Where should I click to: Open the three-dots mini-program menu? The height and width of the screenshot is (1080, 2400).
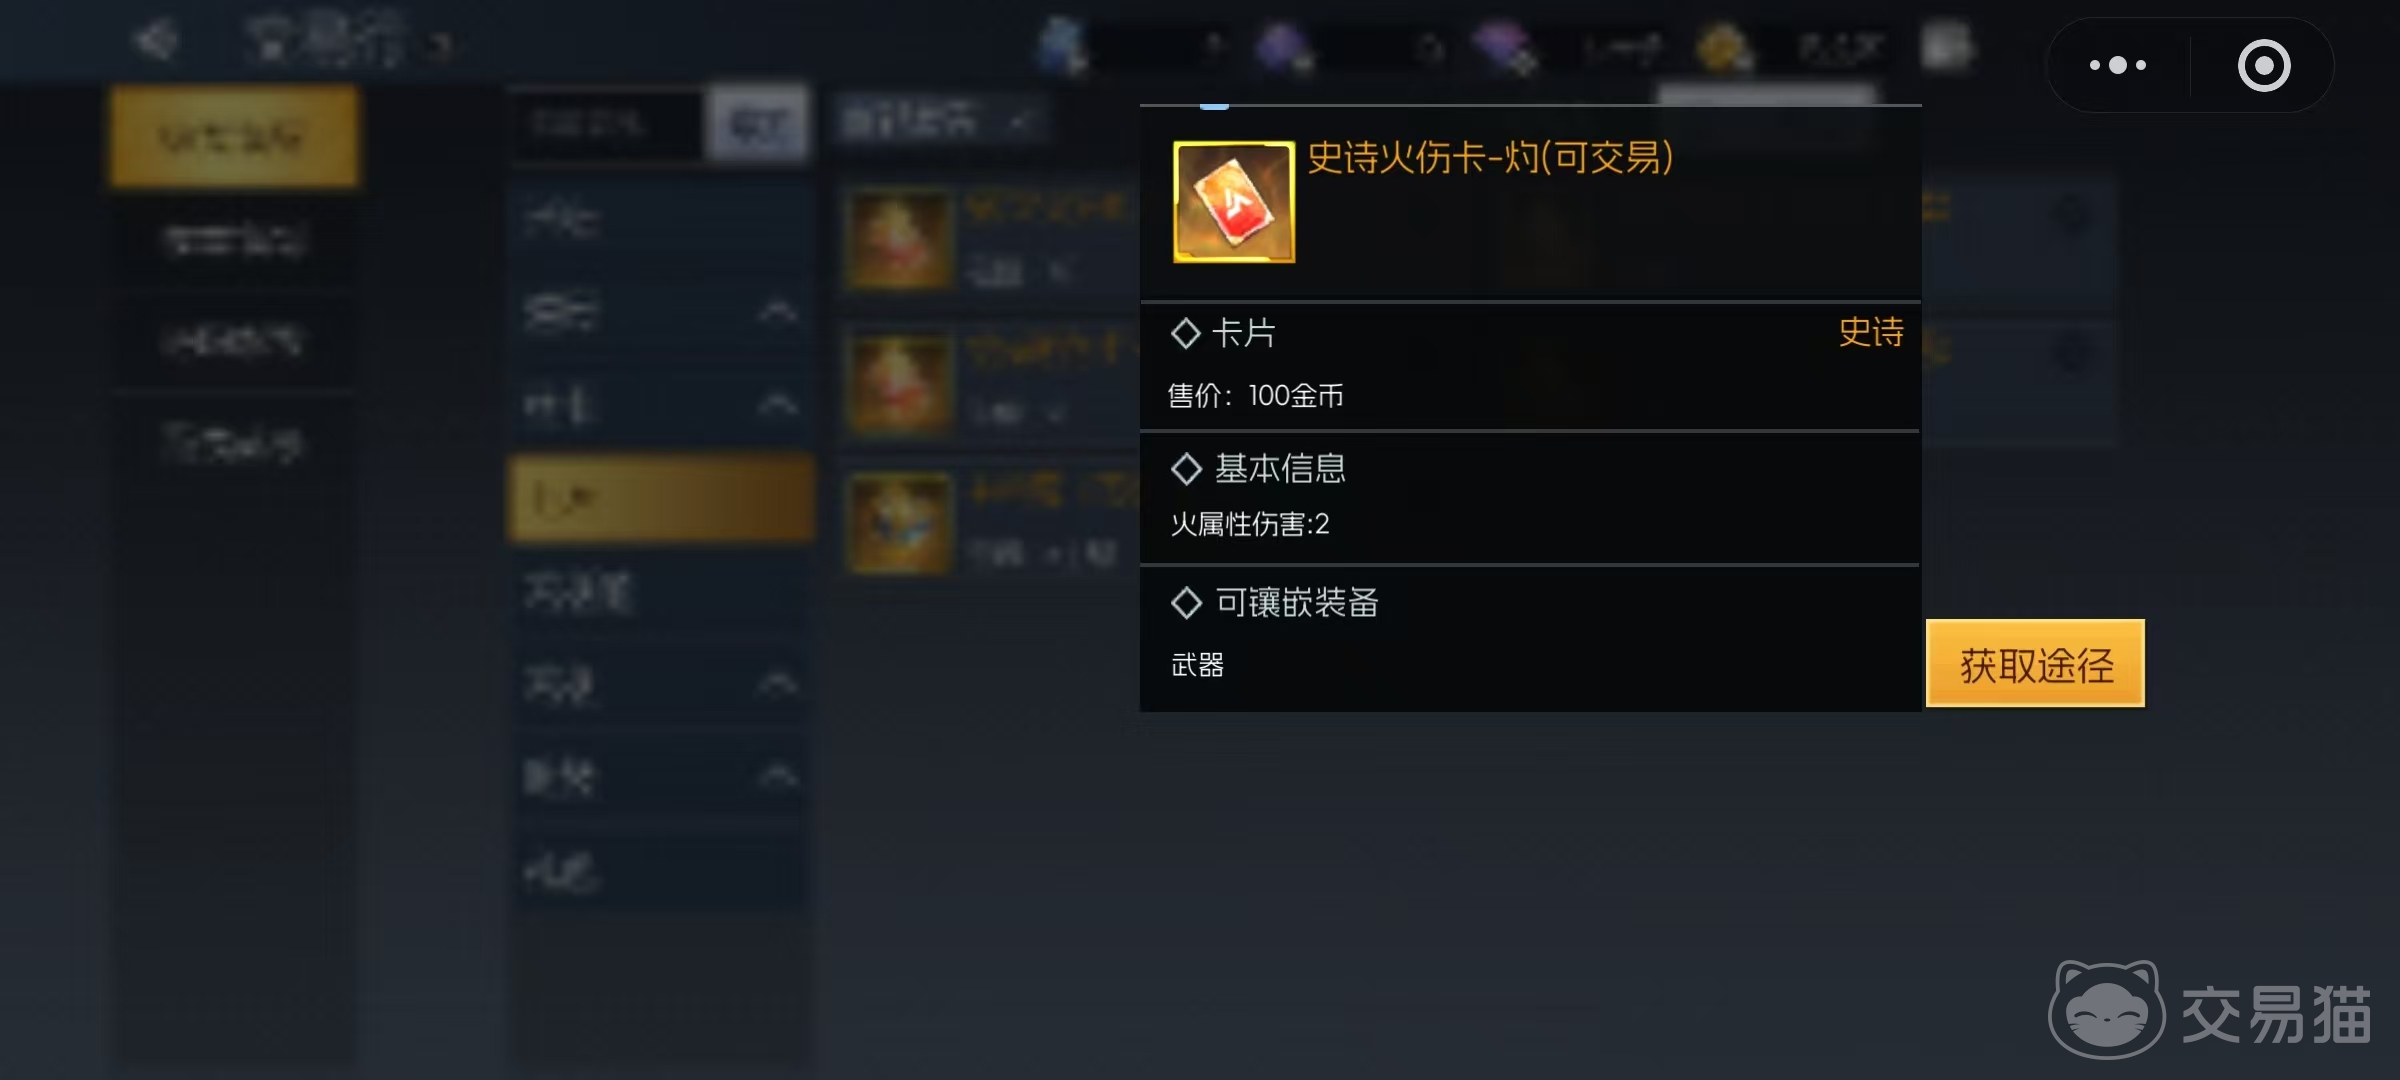pyautogui.click(x=2118, y=65)
